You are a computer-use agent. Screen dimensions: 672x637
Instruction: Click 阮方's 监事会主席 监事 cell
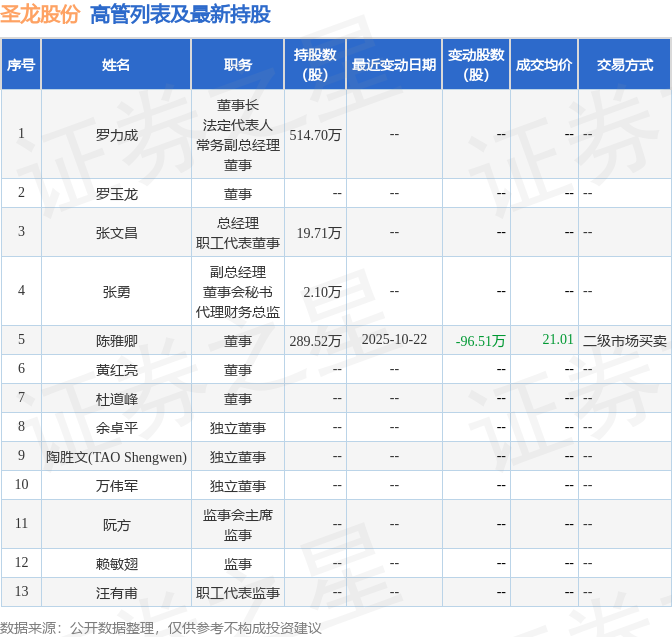click(238, 525)
